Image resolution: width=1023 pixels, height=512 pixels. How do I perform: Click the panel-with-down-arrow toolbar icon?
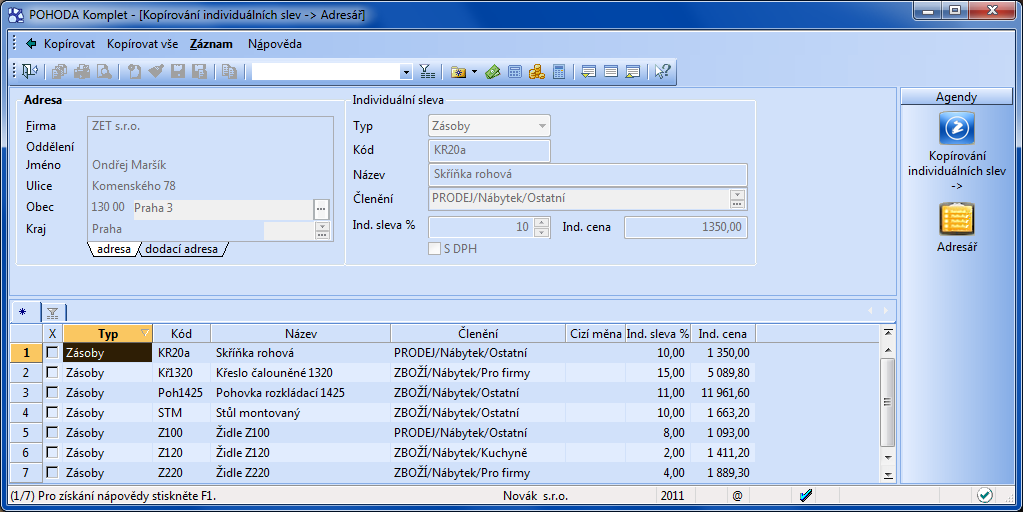coord(588,72)
